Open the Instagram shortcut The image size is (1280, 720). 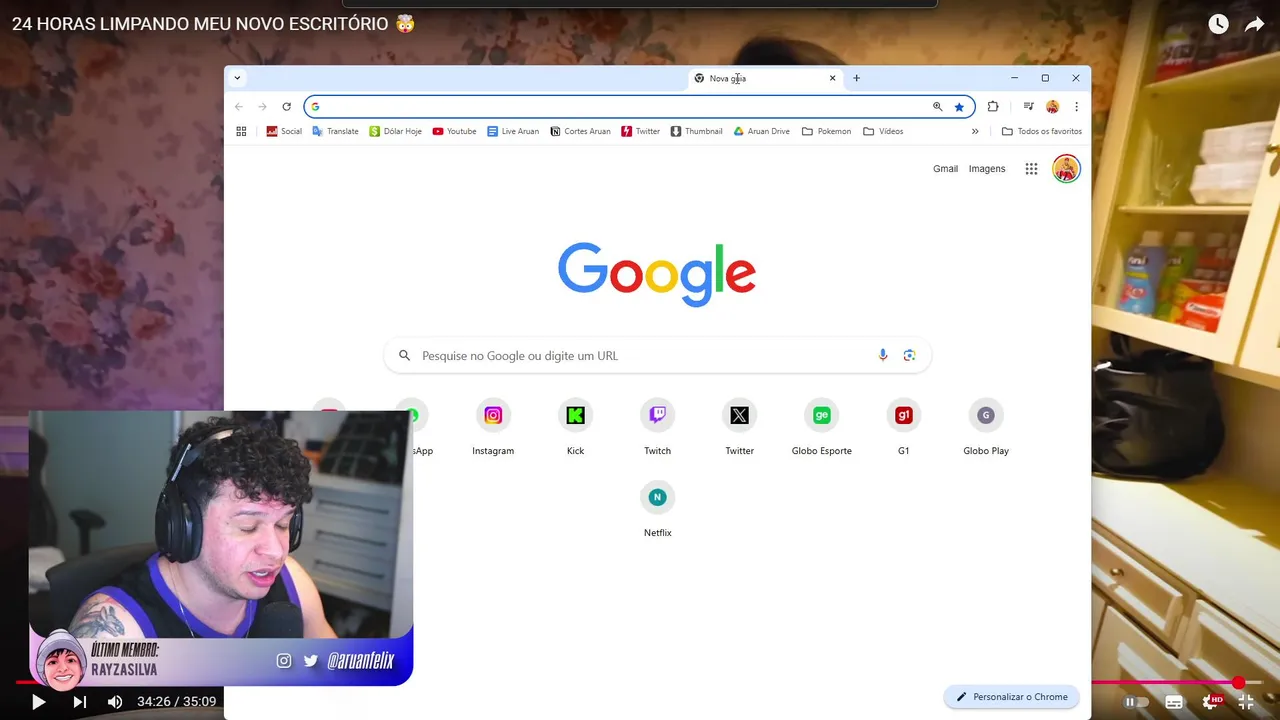(x=493, y=428)
